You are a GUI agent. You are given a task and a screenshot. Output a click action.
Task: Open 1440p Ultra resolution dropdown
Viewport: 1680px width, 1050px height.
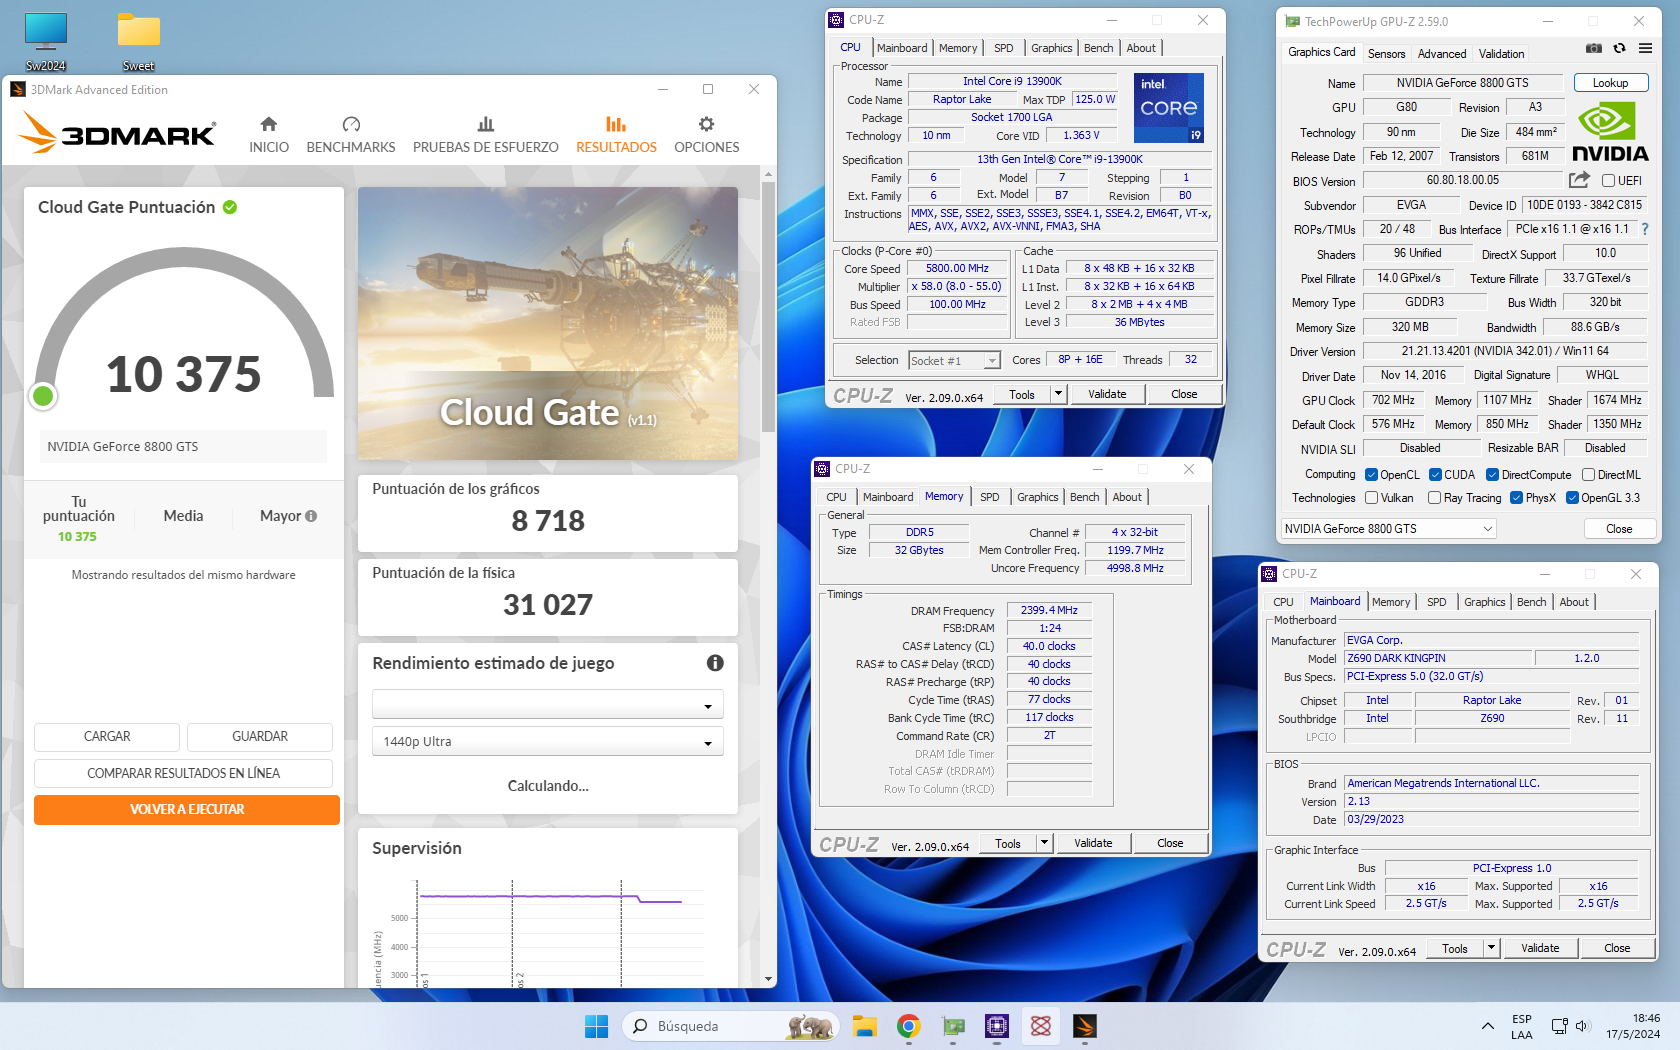(x=548, y=742)
